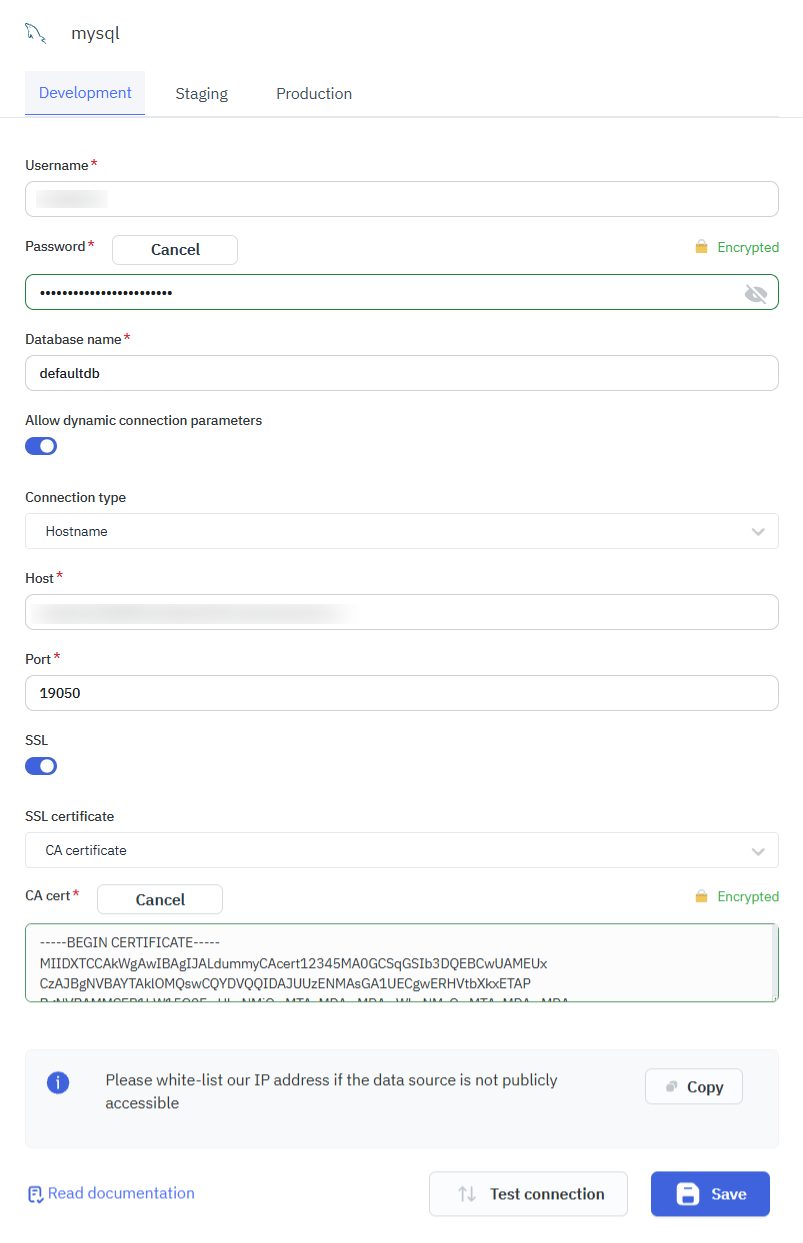This screenshot has width=803, height=1243.
Task: Turn off the SSL toggle
Action: point(41,765)
